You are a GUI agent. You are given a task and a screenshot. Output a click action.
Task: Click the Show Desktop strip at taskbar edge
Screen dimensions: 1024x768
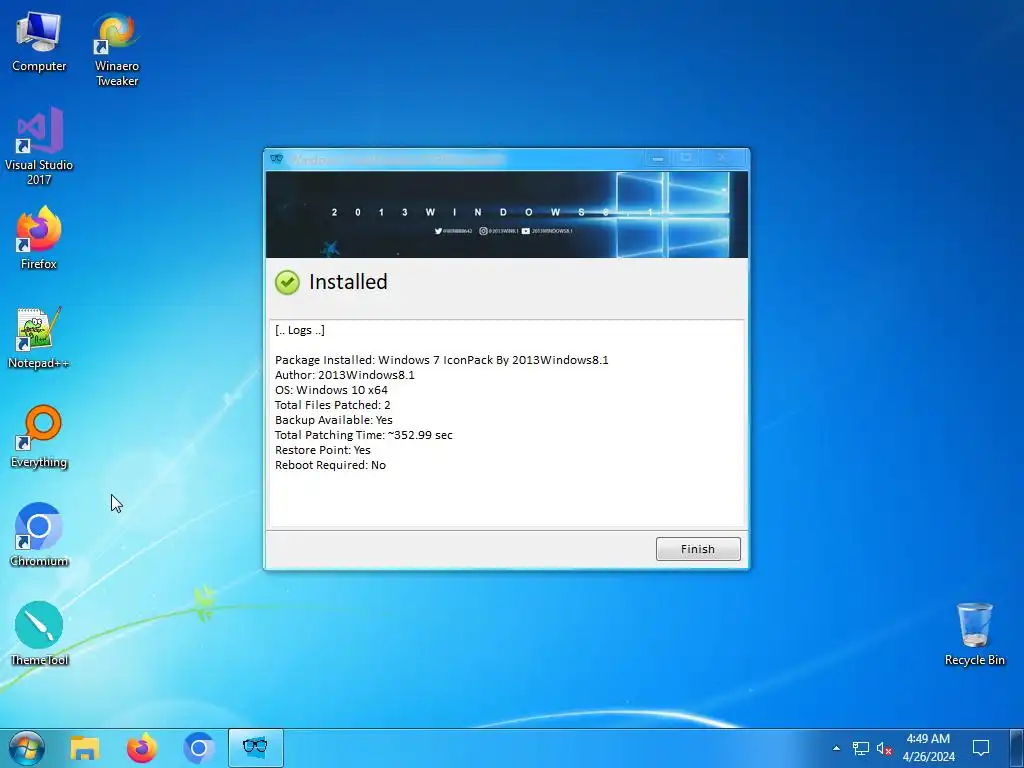tap(1017, 748)
